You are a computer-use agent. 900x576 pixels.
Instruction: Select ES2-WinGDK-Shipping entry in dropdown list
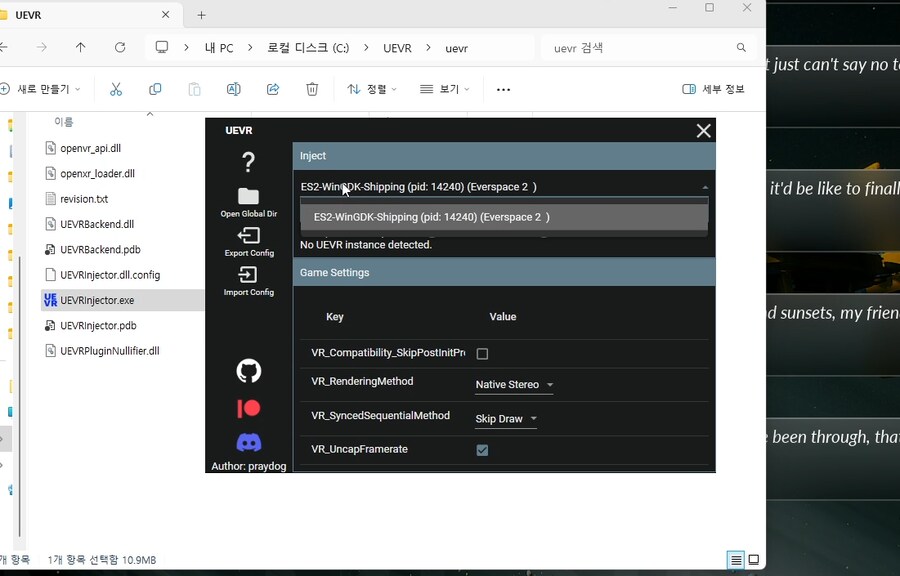504,217
